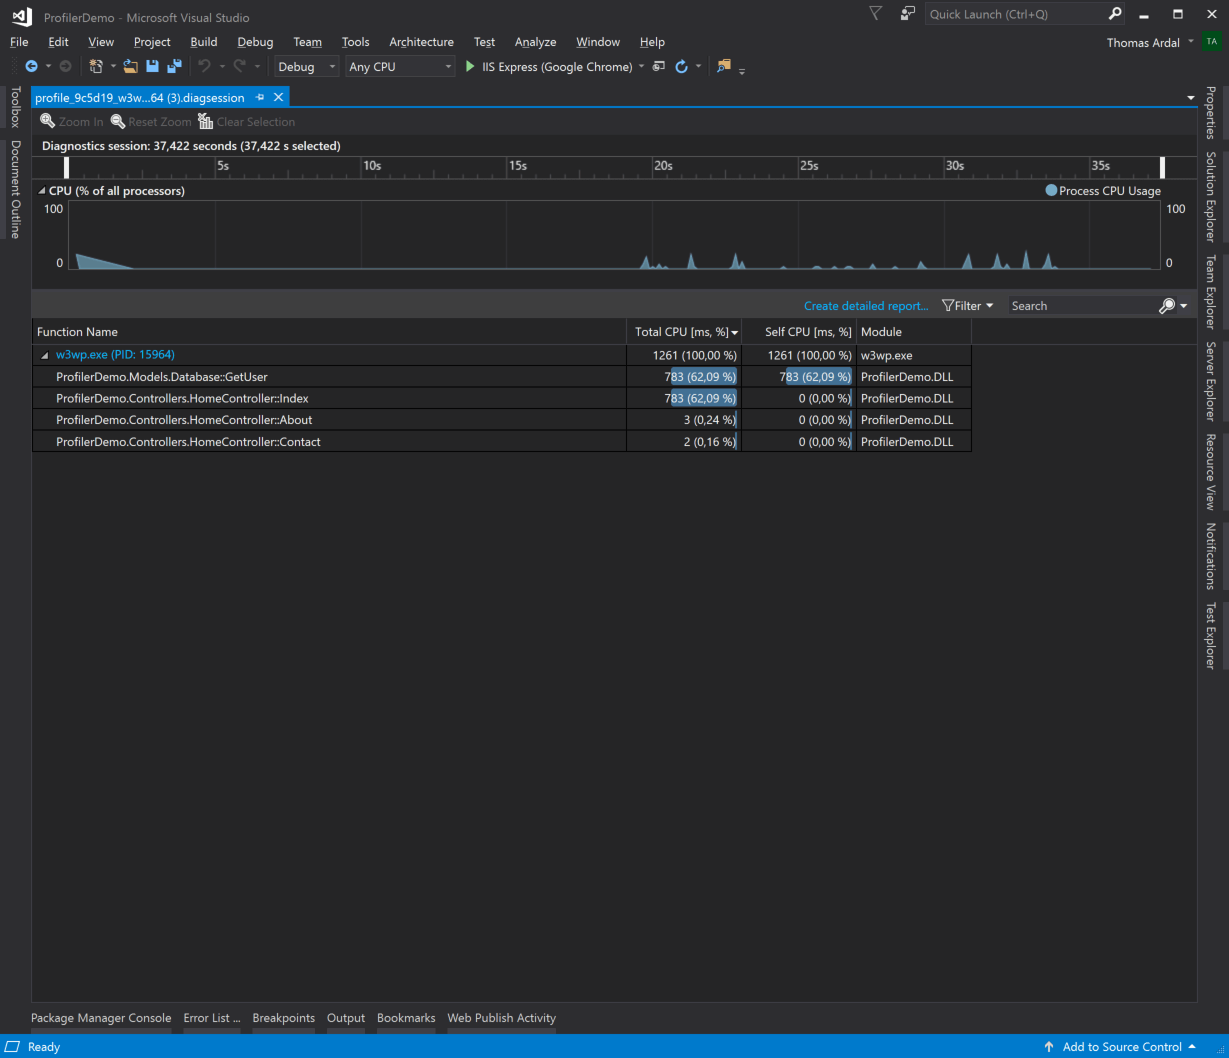Click the green Start debugging play icon
Viewport: 1229px width, 1058px height.
pyautogui.click(x=470, y=66)
